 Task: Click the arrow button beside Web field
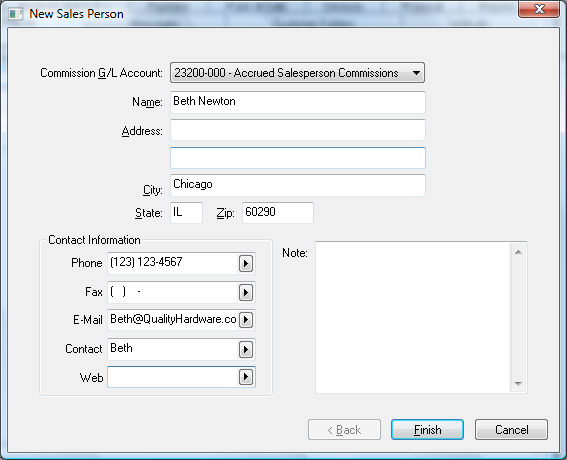point(246,377)
